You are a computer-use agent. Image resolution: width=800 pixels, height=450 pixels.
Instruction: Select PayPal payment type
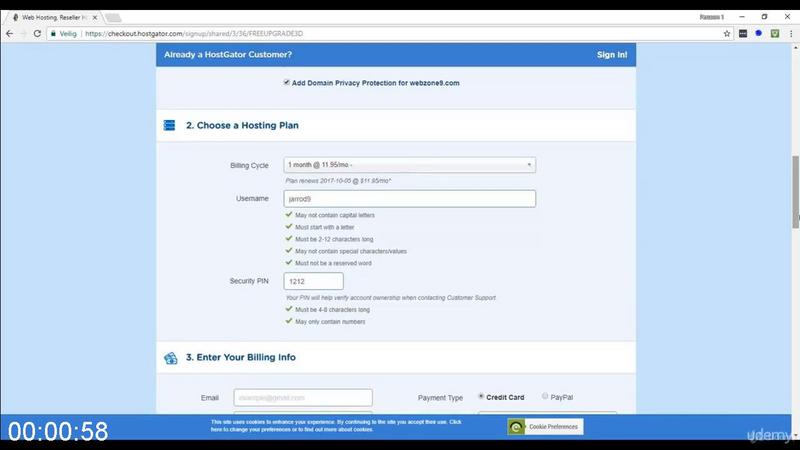[x=545, y=396]
